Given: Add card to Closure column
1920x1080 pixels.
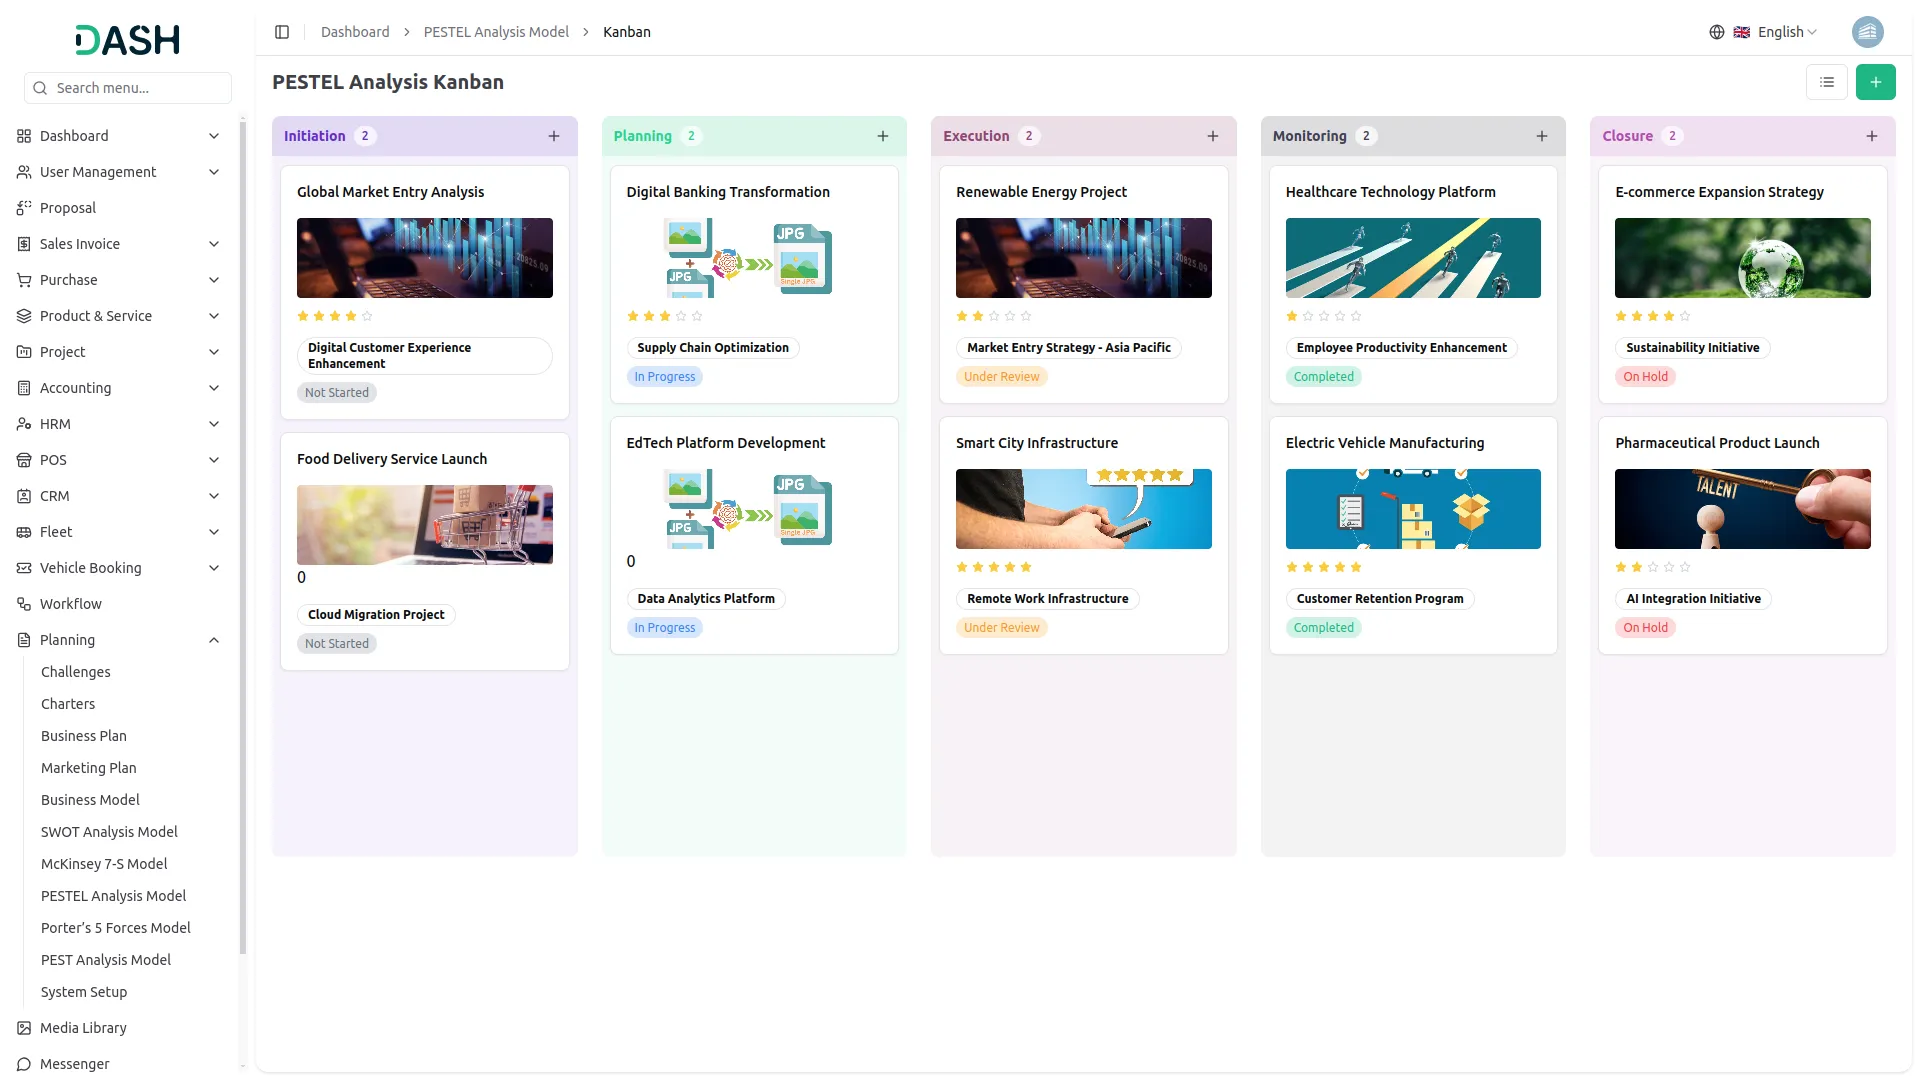Looking at the screenshot, I should [1871, 136].
